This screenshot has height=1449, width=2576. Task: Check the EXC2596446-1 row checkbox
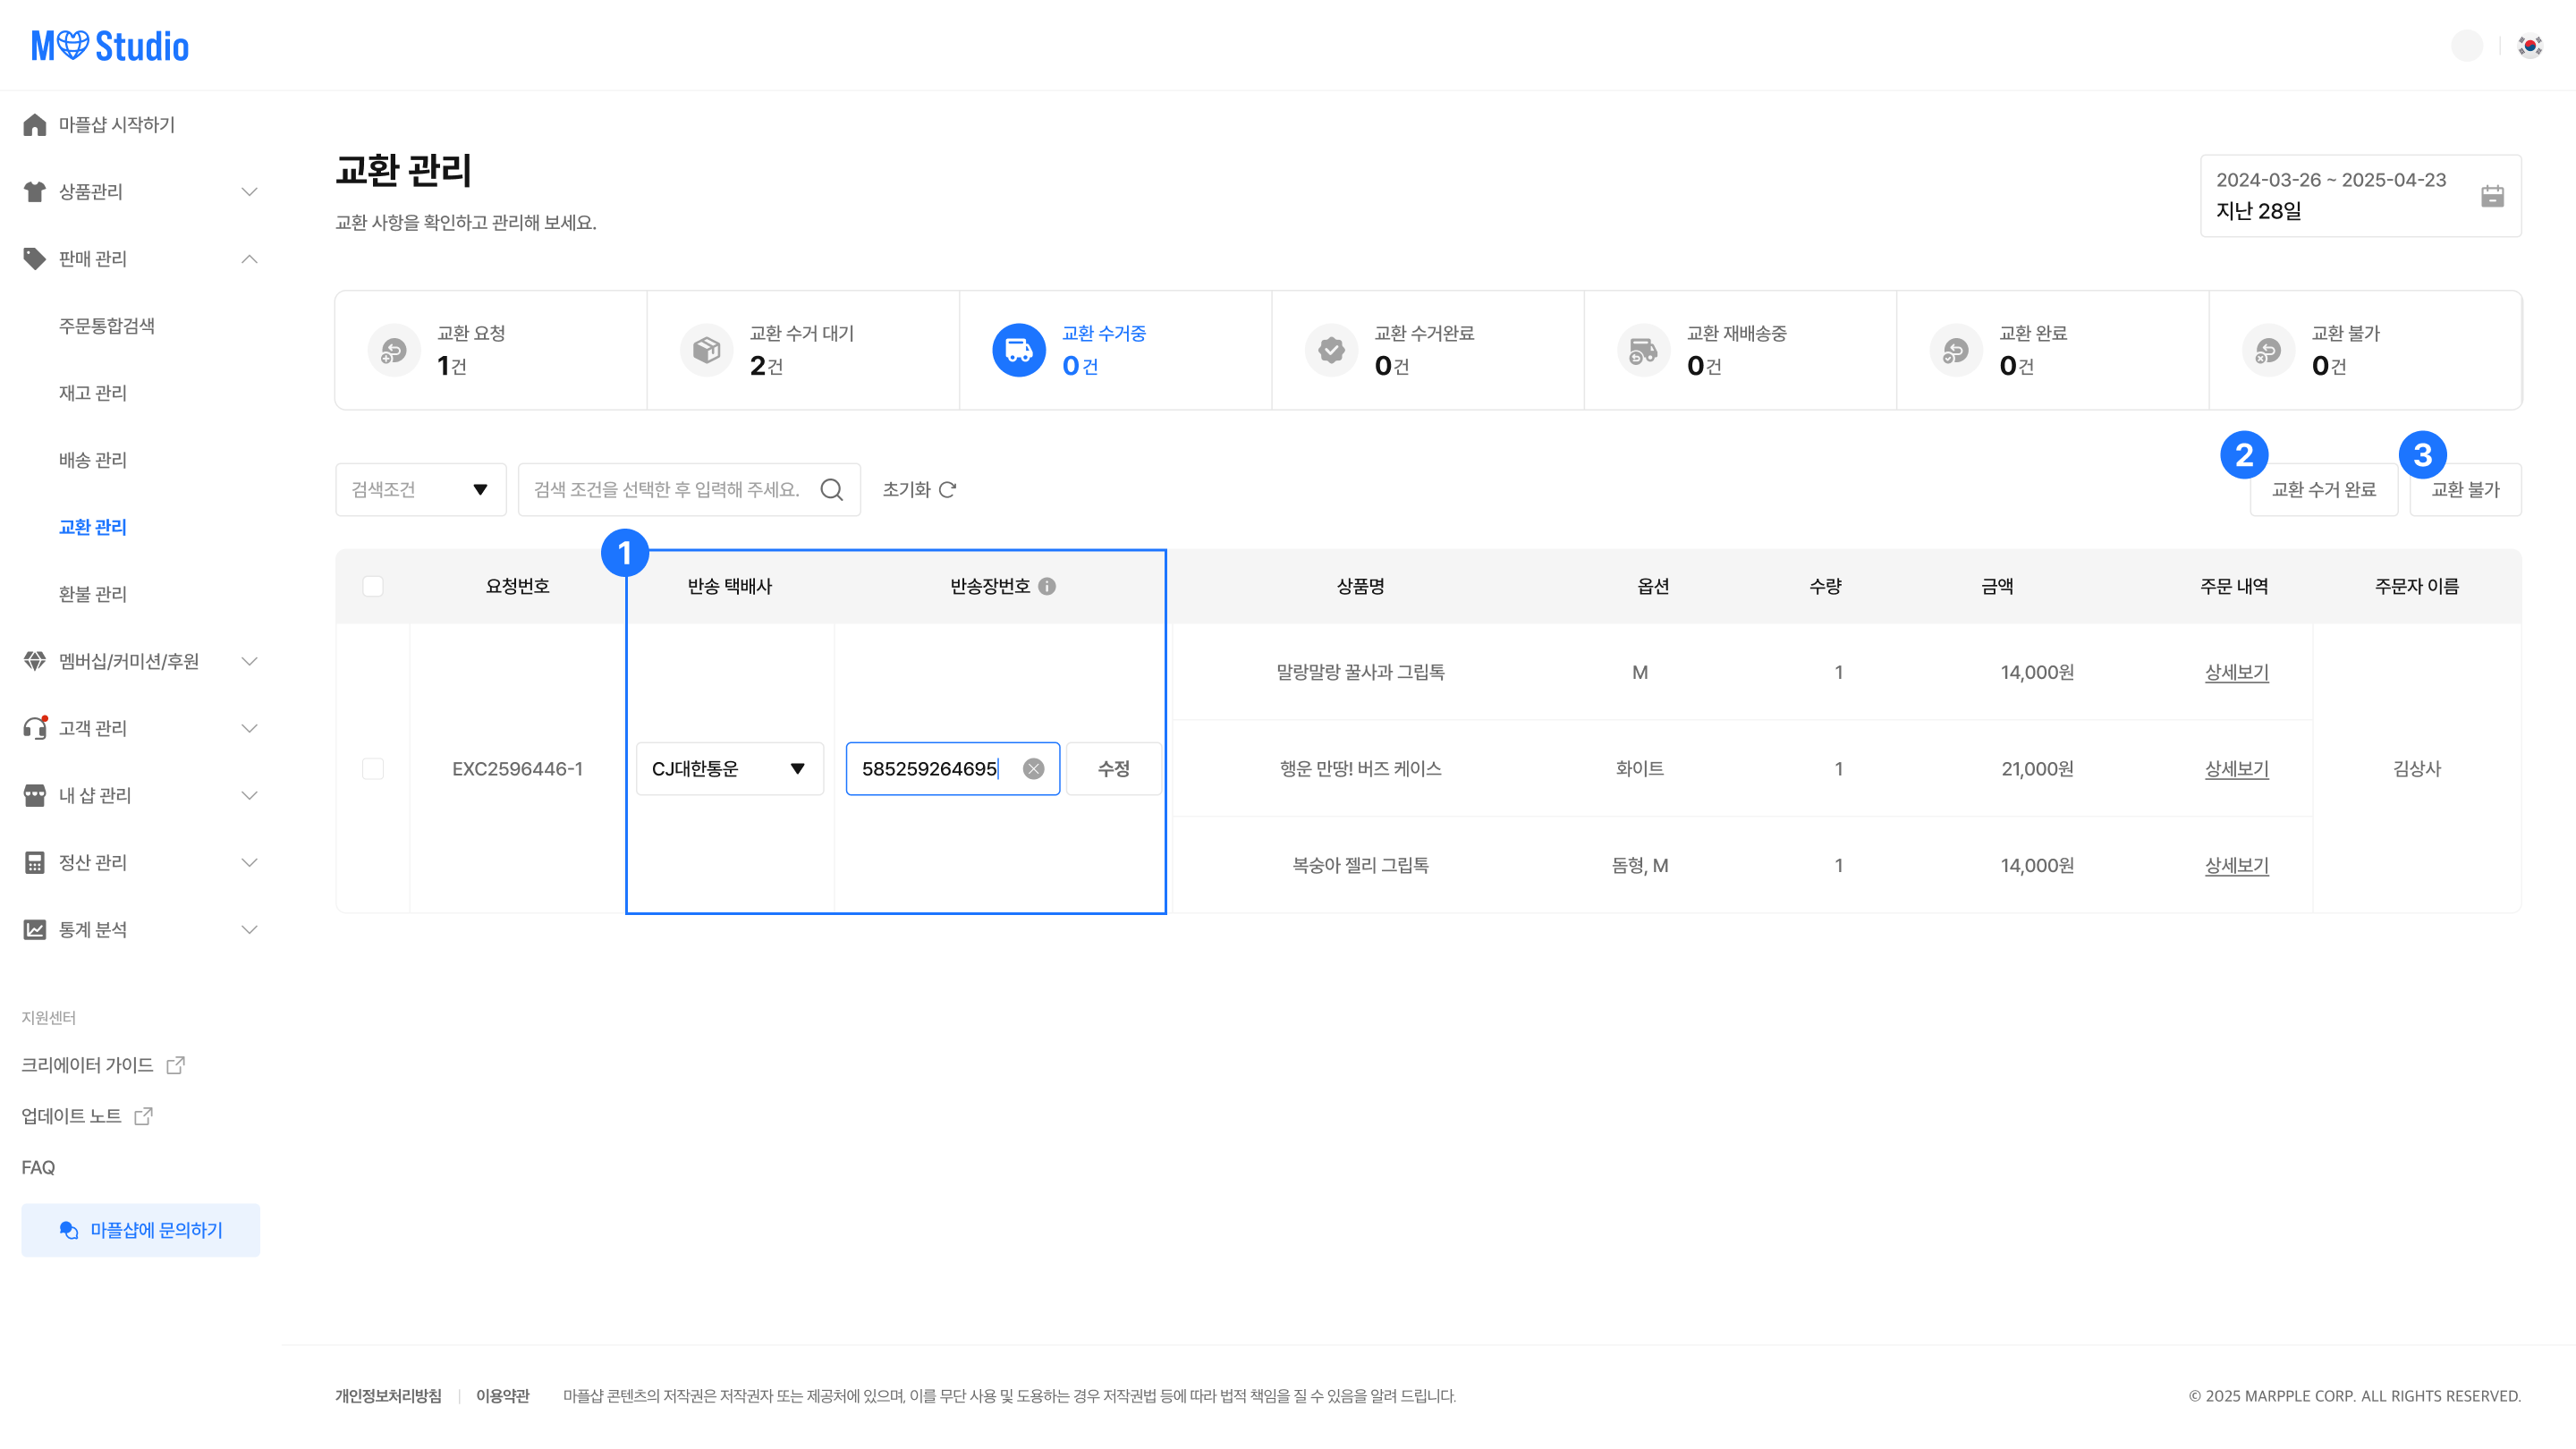(x=373, y=768)
